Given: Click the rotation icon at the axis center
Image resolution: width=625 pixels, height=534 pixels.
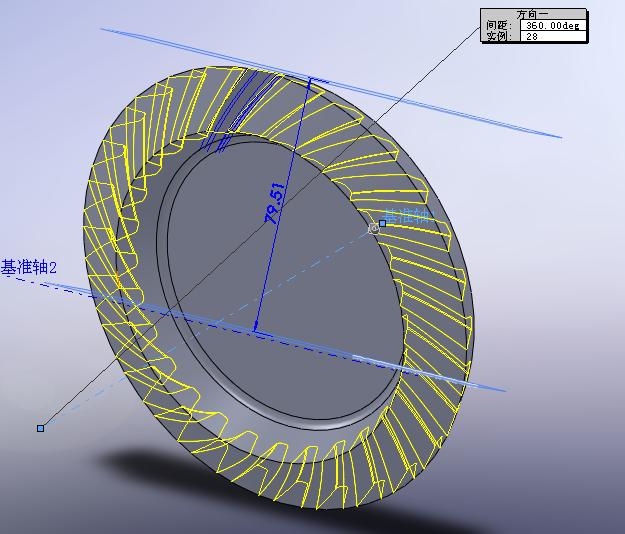Looking at the screenshot, I should point(374,229).
